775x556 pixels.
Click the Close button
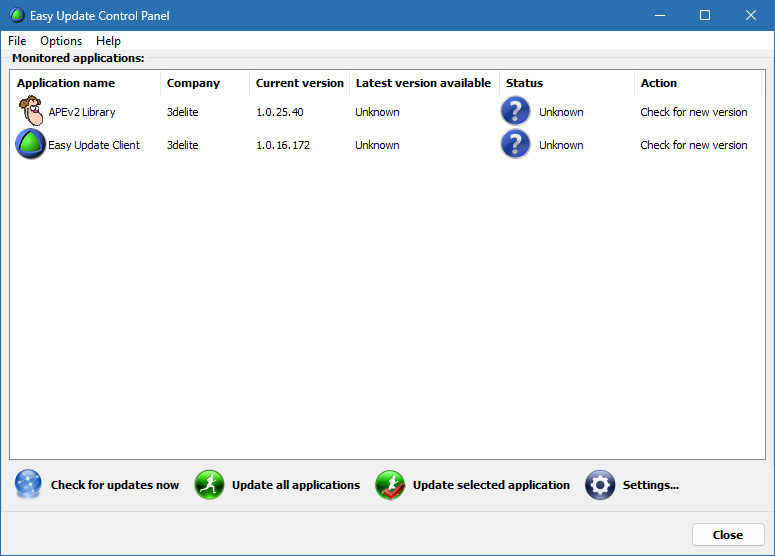(728, 535)
